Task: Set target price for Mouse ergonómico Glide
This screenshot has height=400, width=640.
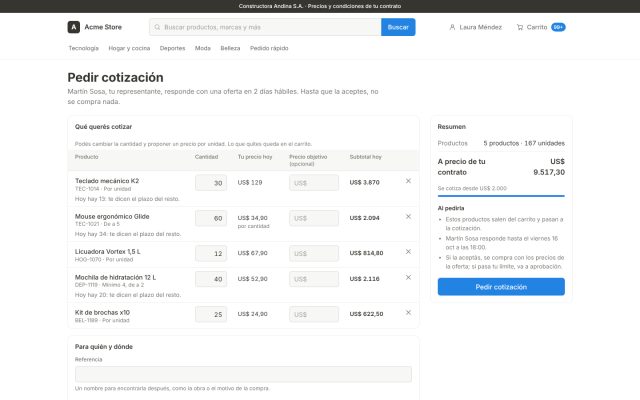Action: (x=314, y=218)
